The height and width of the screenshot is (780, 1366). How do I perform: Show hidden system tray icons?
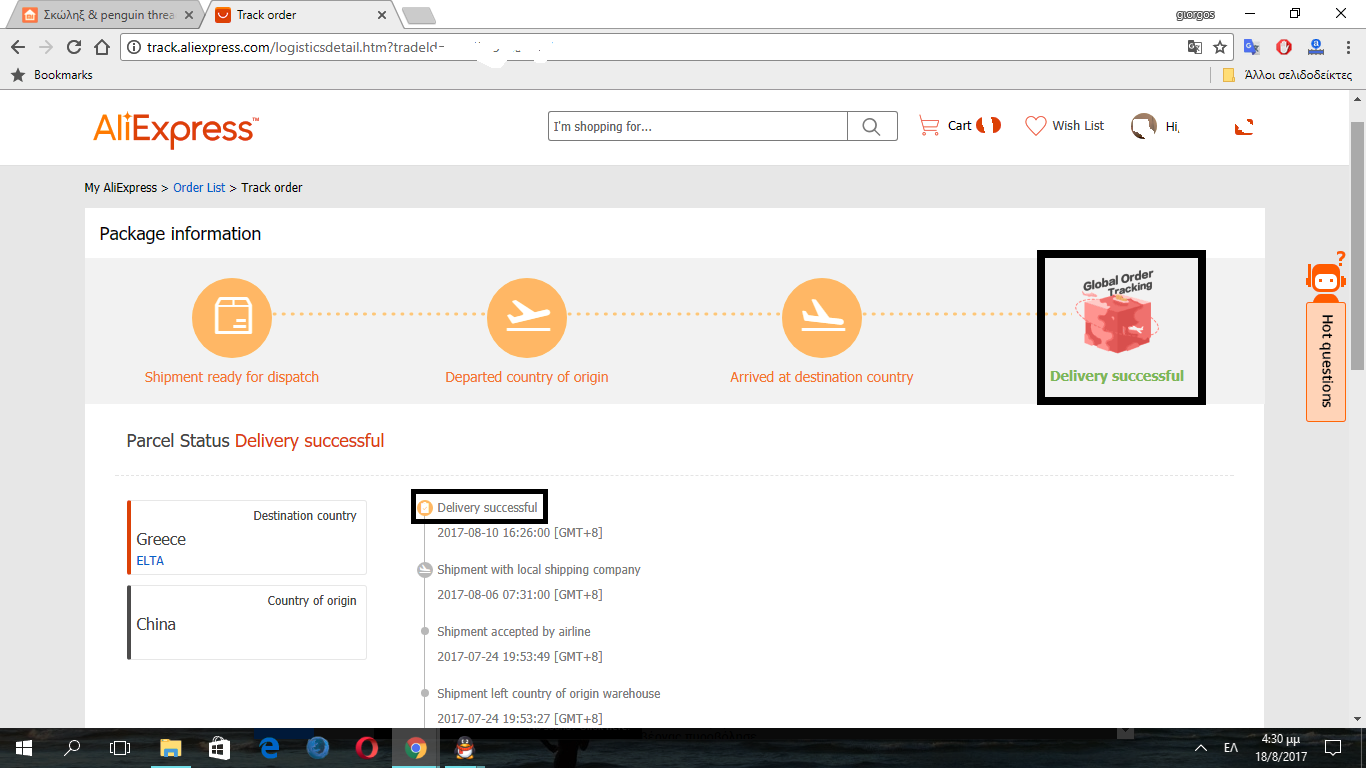1201,748
